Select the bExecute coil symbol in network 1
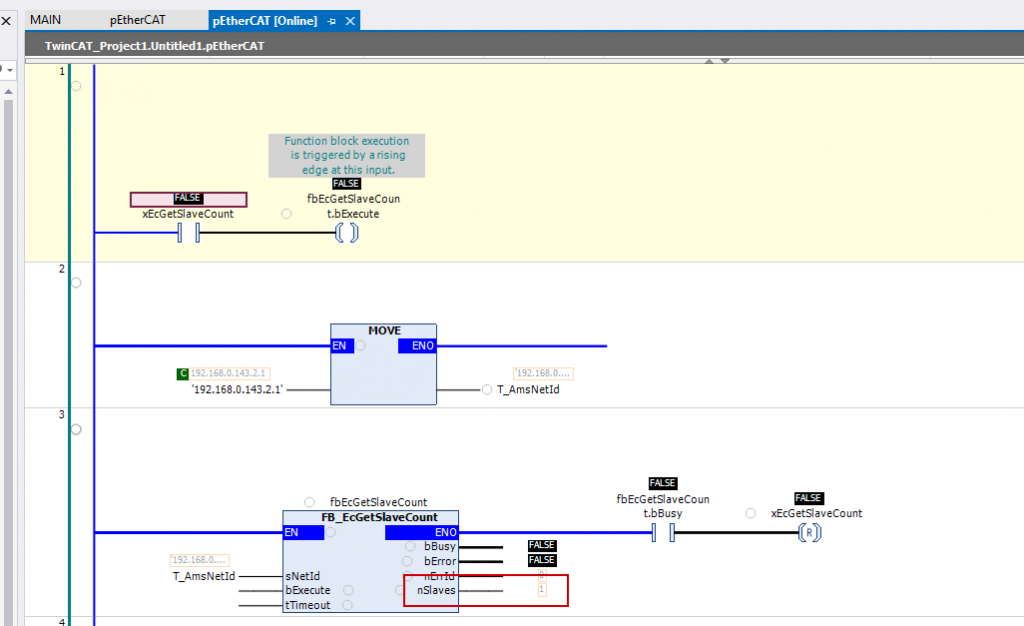 (347, 232)
